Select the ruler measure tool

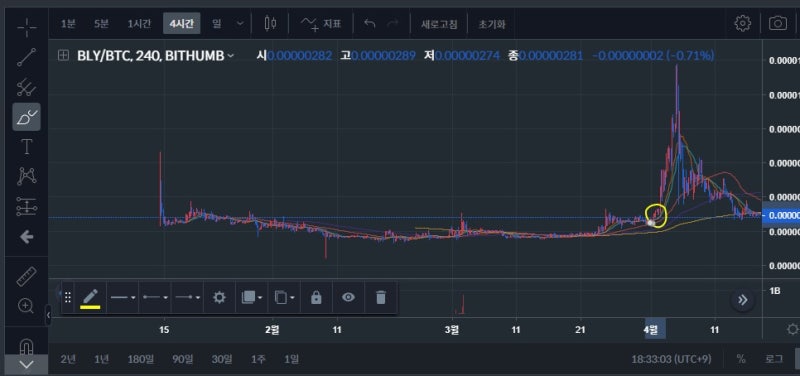(27, 276)
